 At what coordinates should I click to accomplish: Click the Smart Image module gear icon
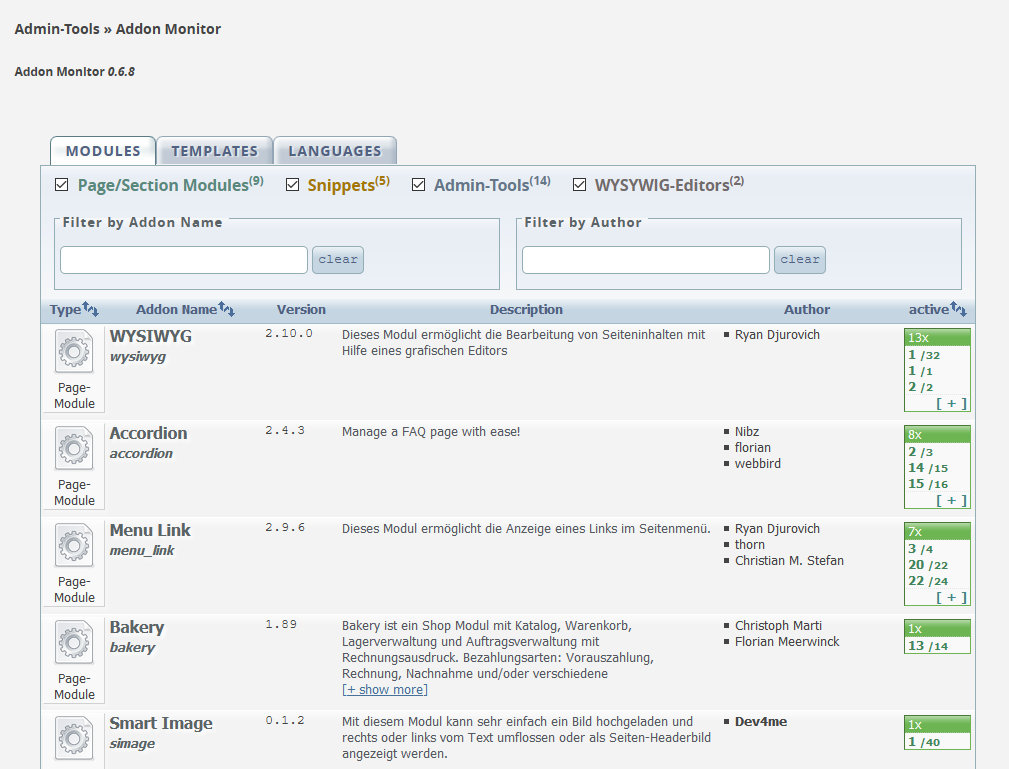tap(74, 740)
